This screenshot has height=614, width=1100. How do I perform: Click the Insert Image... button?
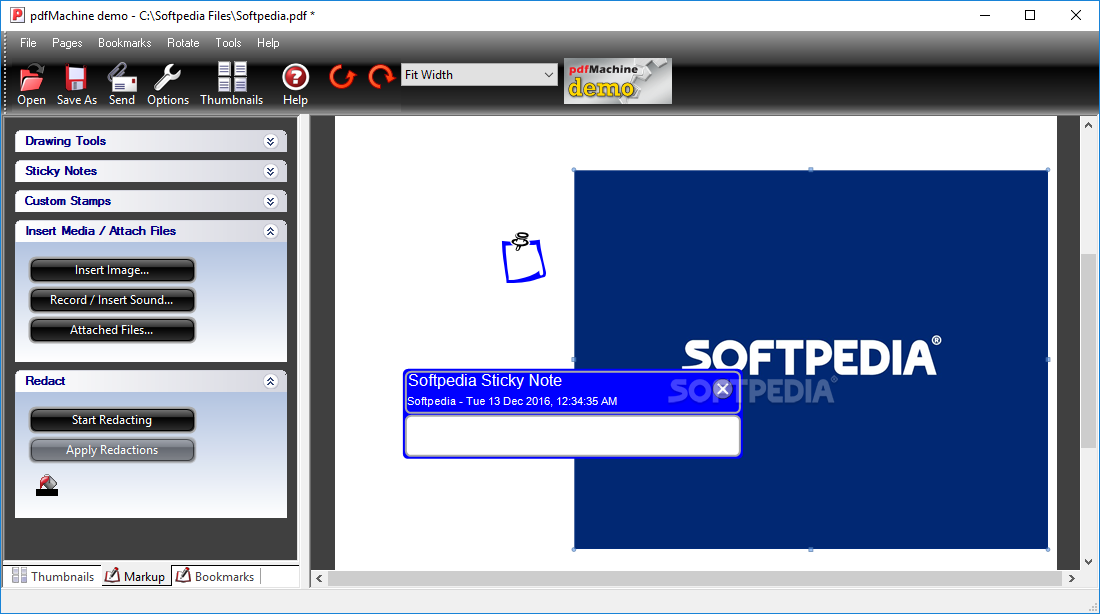point(112,270)
